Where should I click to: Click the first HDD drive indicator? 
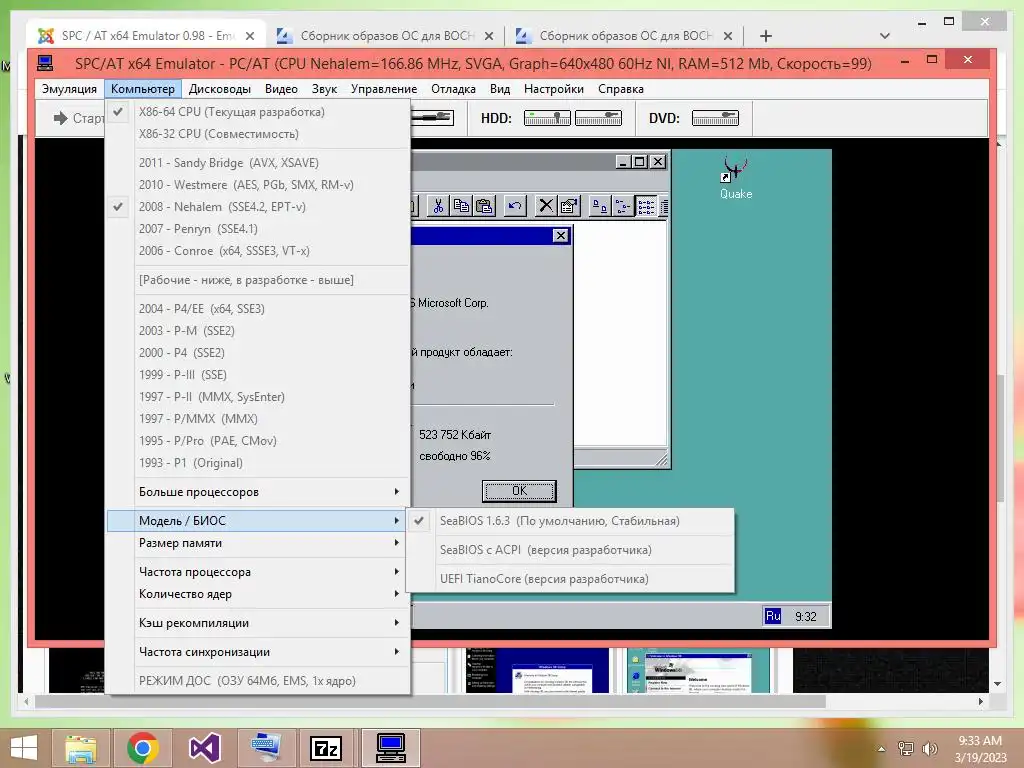click(547, 118)
